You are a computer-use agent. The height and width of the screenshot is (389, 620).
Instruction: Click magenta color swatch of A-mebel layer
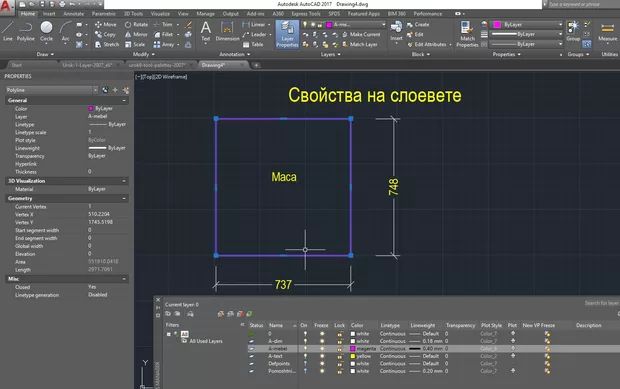pyautogui.click(x=353, y=349)
